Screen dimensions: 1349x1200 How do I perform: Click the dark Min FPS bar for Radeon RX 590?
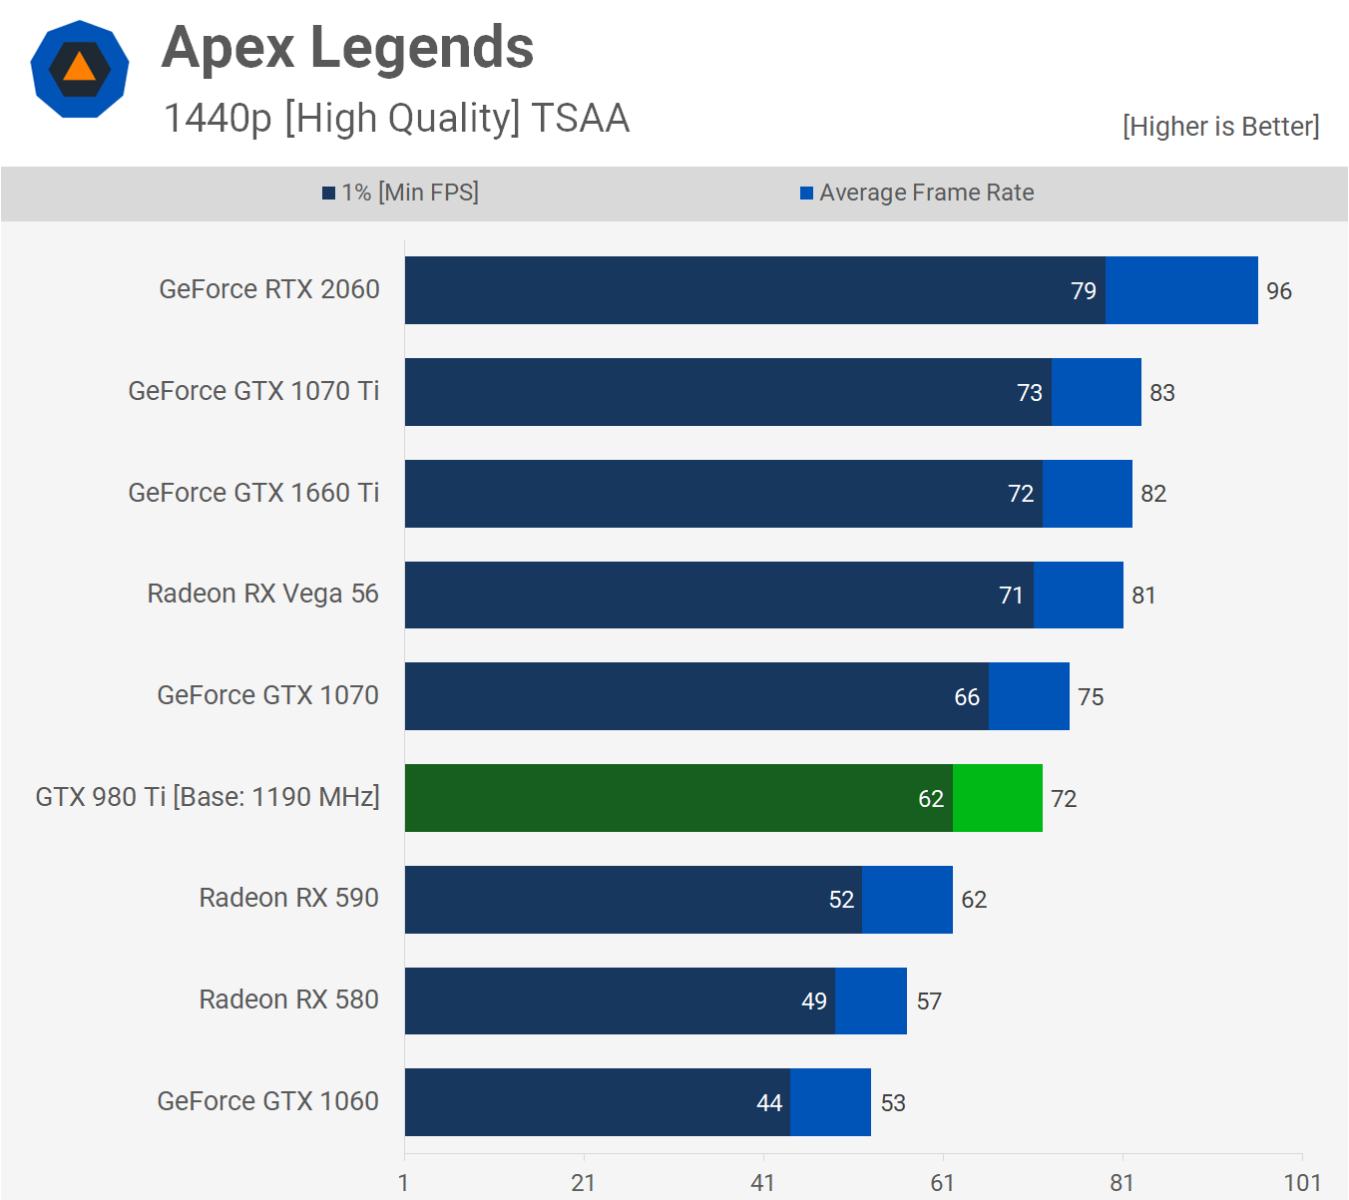pyautogui.click(x=633, y=900)
